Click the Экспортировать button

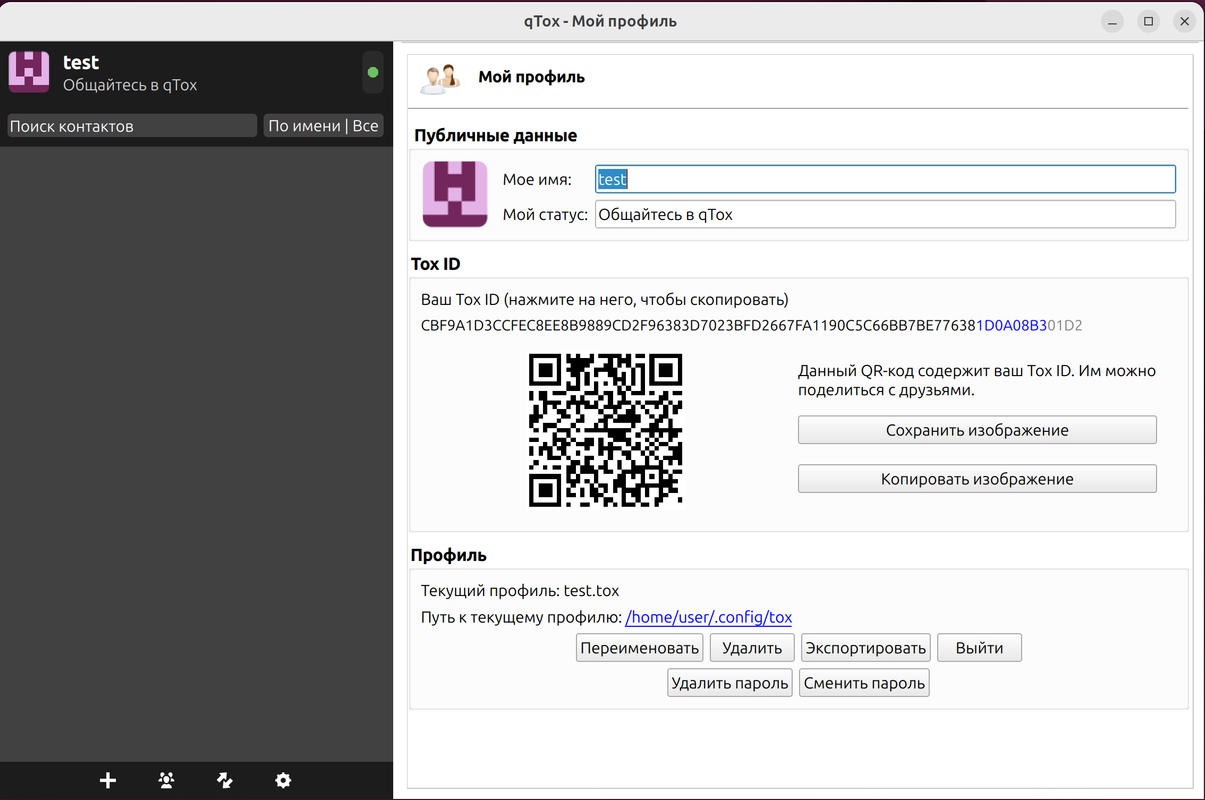pos(866,648)
